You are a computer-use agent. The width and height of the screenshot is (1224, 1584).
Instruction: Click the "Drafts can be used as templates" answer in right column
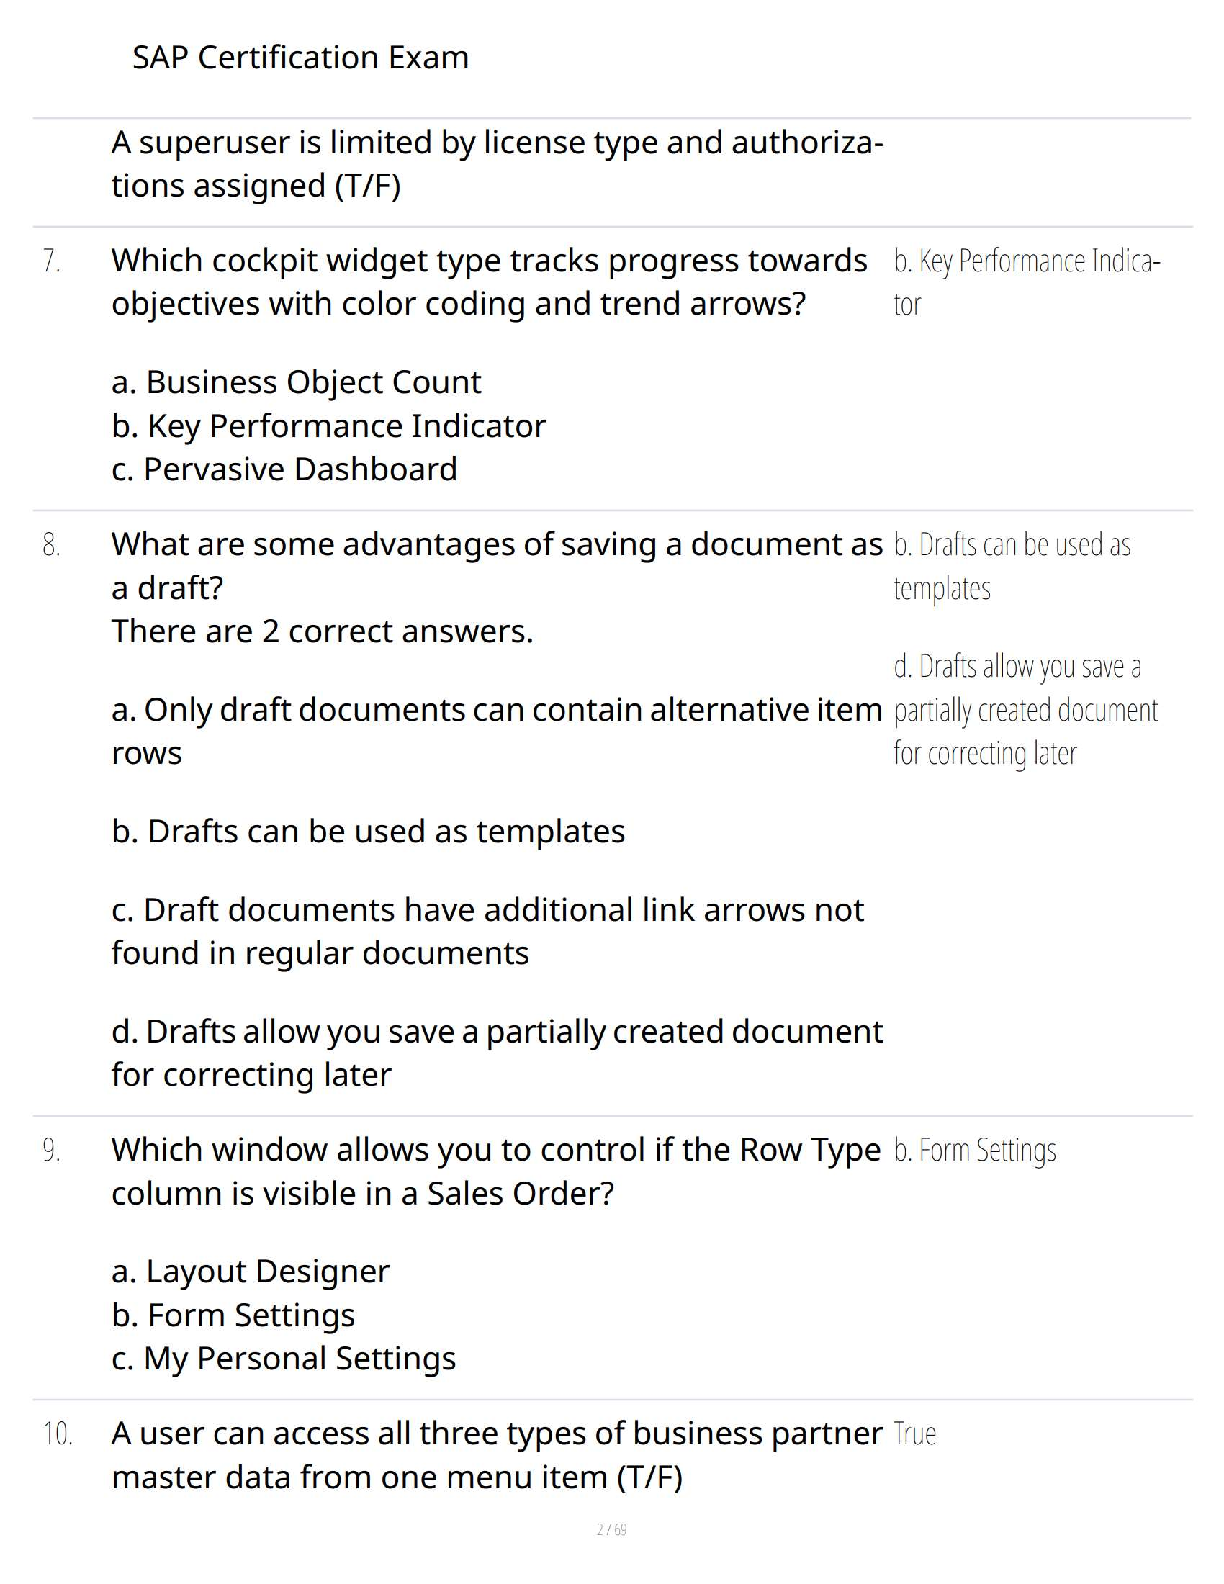1011,566
